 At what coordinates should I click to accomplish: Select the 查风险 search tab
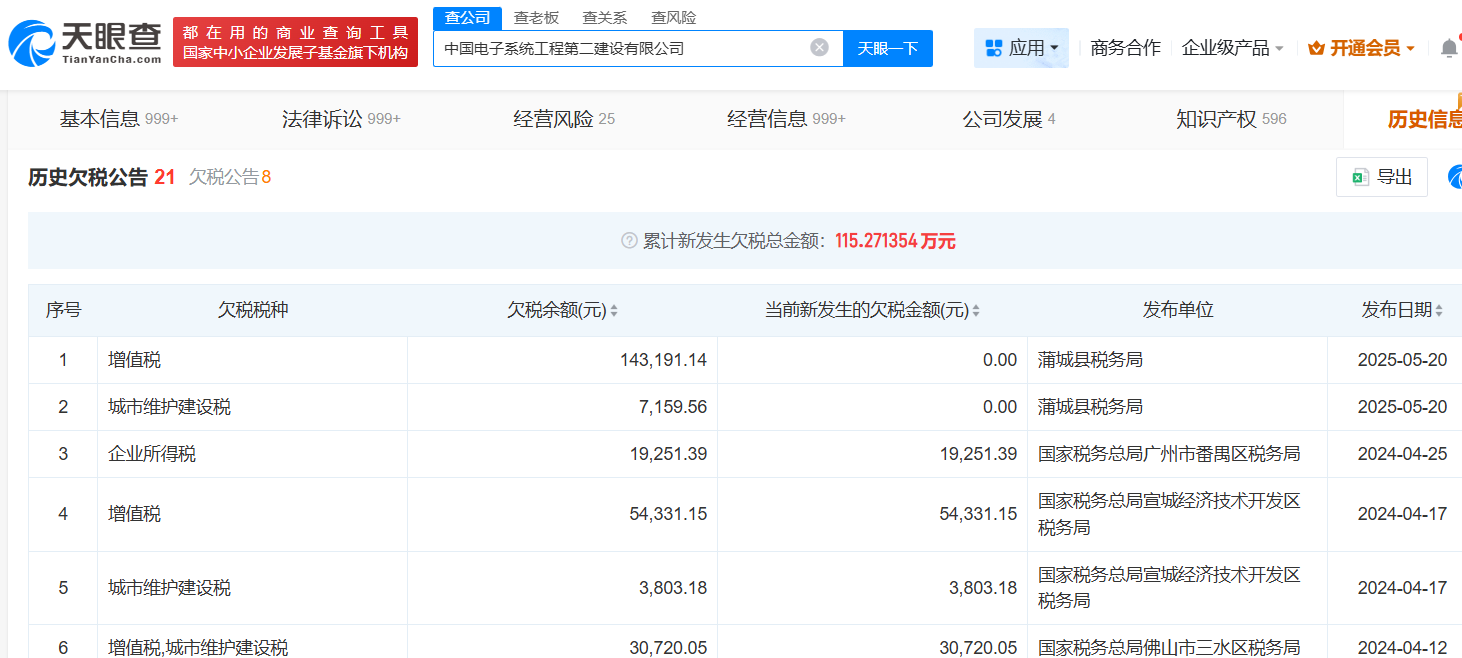(673, 17)
